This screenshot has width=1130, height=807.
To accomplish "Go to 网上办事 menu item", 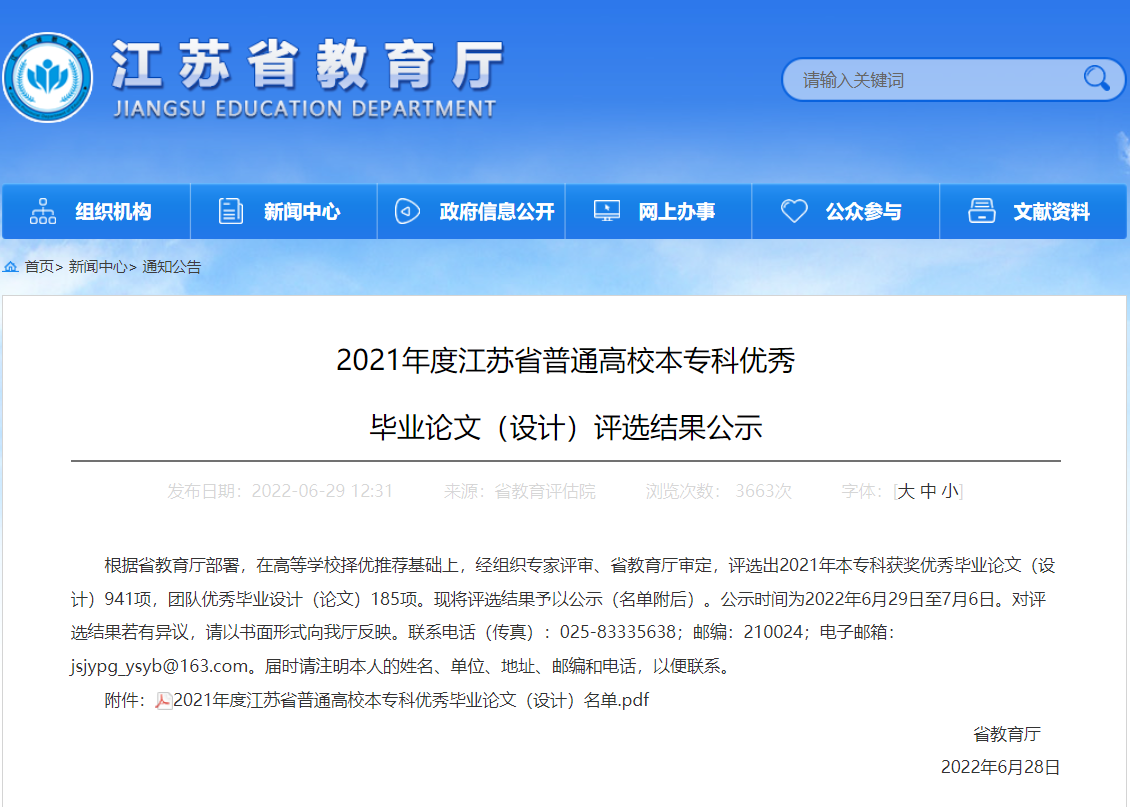I will point(676,212).
